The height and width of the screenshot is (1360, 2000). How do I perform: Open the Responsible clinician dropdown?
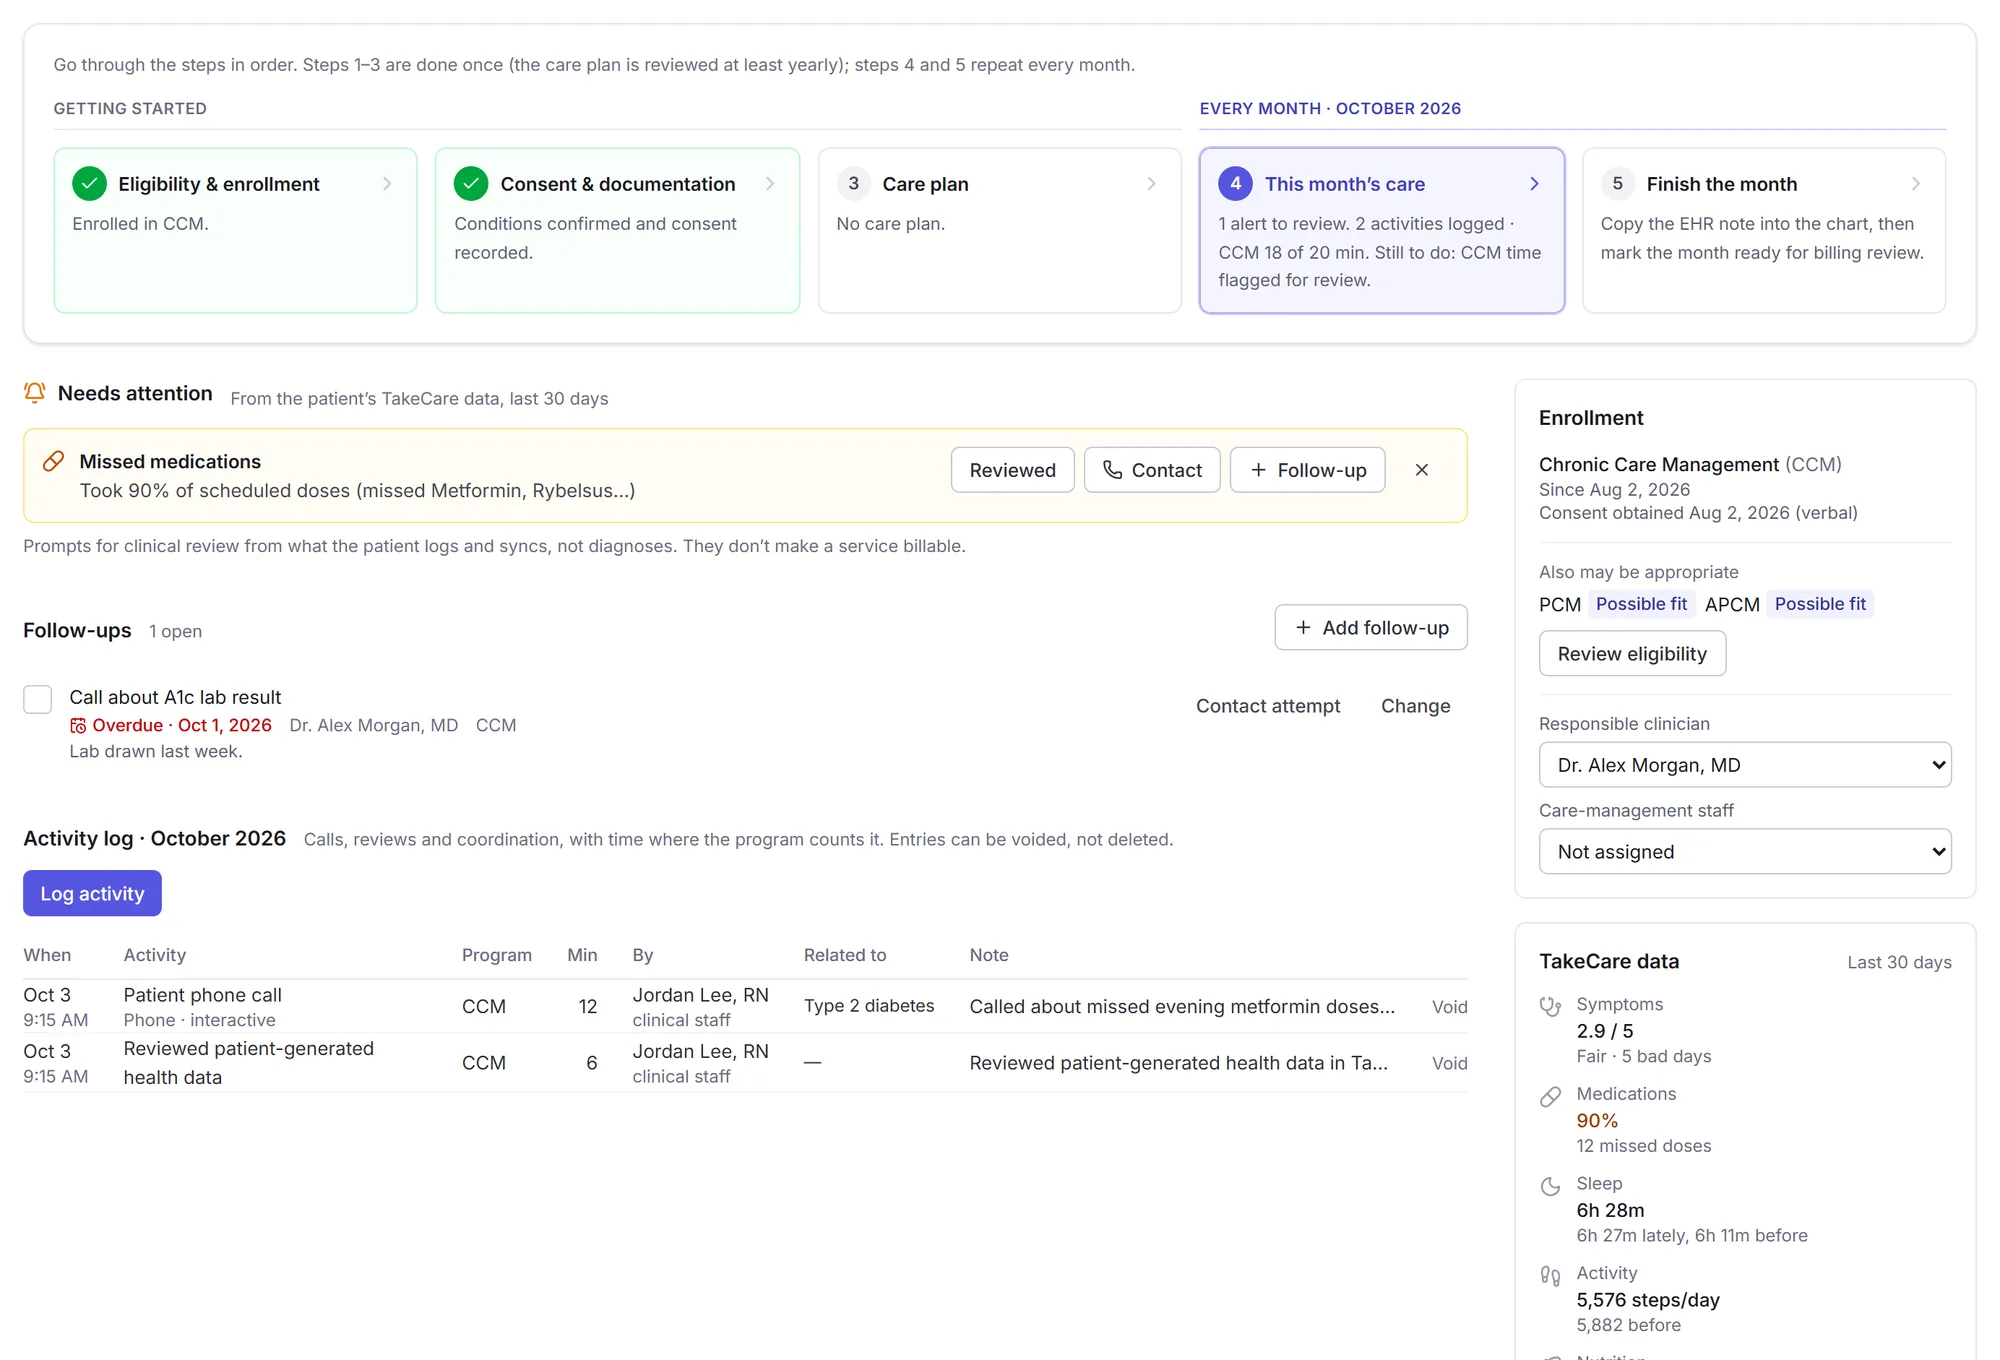pyautogui.click(x=1745, y=765)
